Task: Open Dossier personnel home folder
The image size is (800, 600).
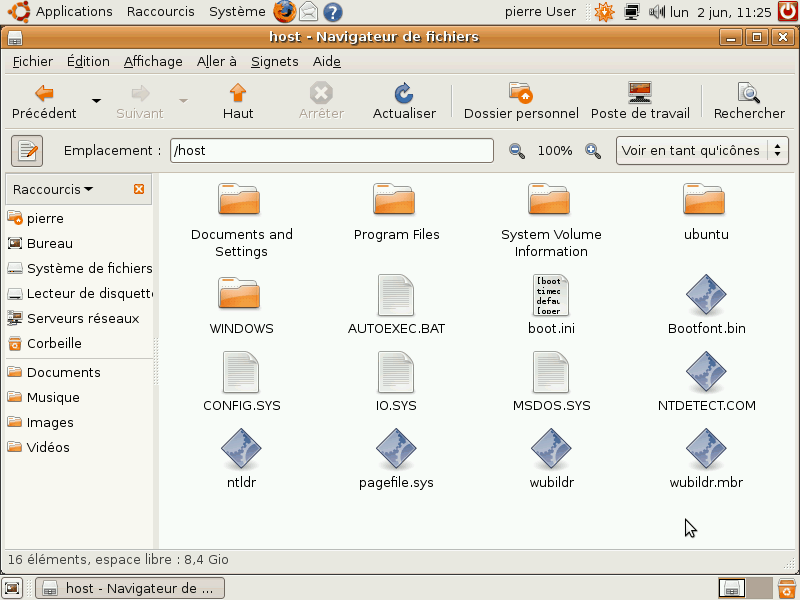Action: coord(521,102)
